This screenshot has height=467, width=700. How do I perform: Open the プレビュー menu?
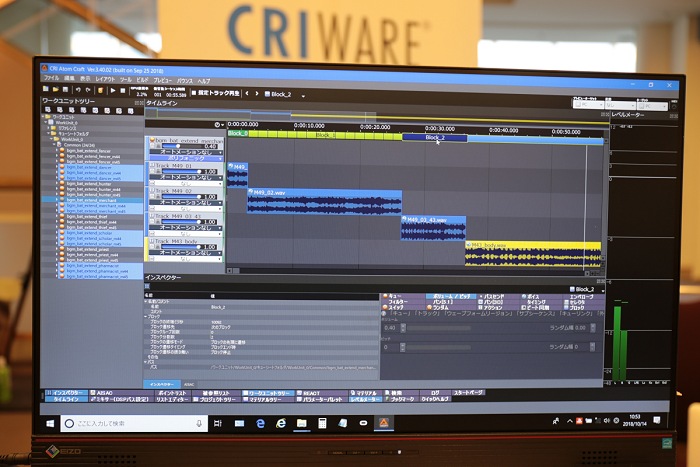[x=162, y=80]
